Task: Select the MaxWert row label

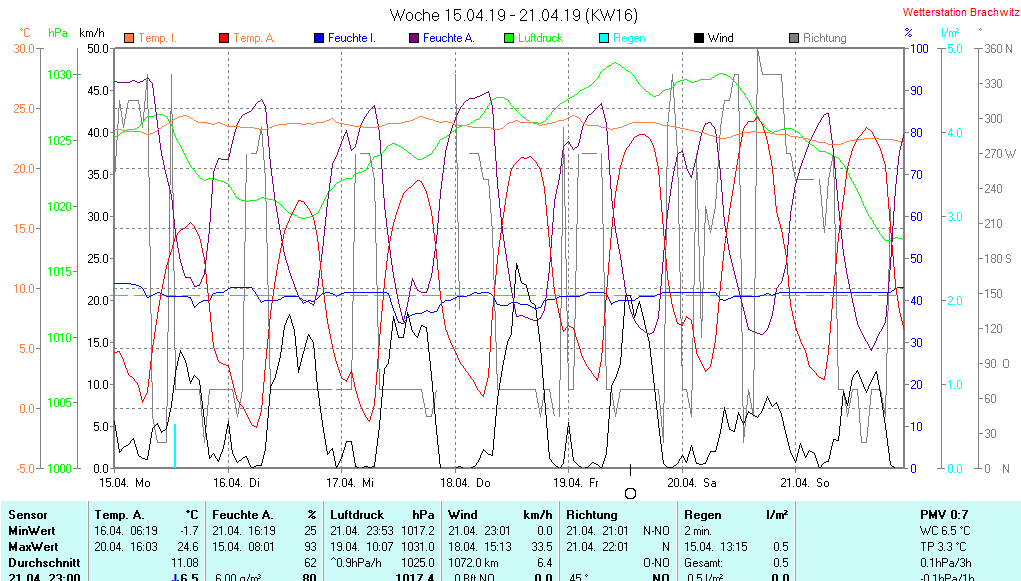Action: pos(33,547)
